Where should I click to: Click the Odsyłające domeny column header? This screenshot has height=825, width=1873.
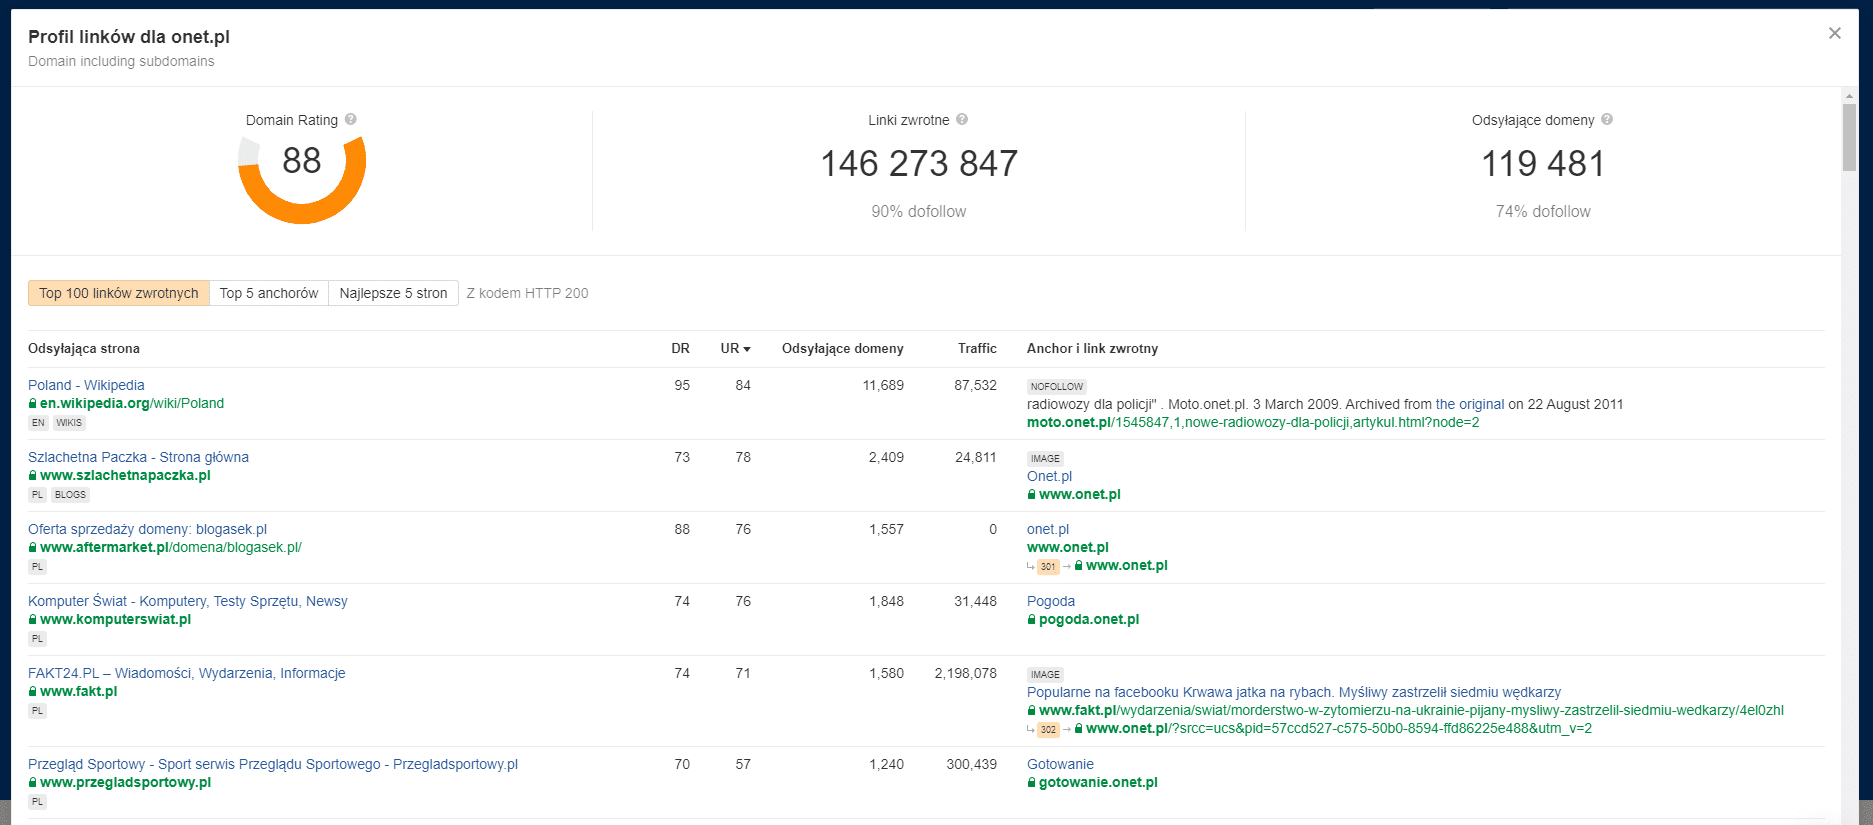click(x=843, y=348)
